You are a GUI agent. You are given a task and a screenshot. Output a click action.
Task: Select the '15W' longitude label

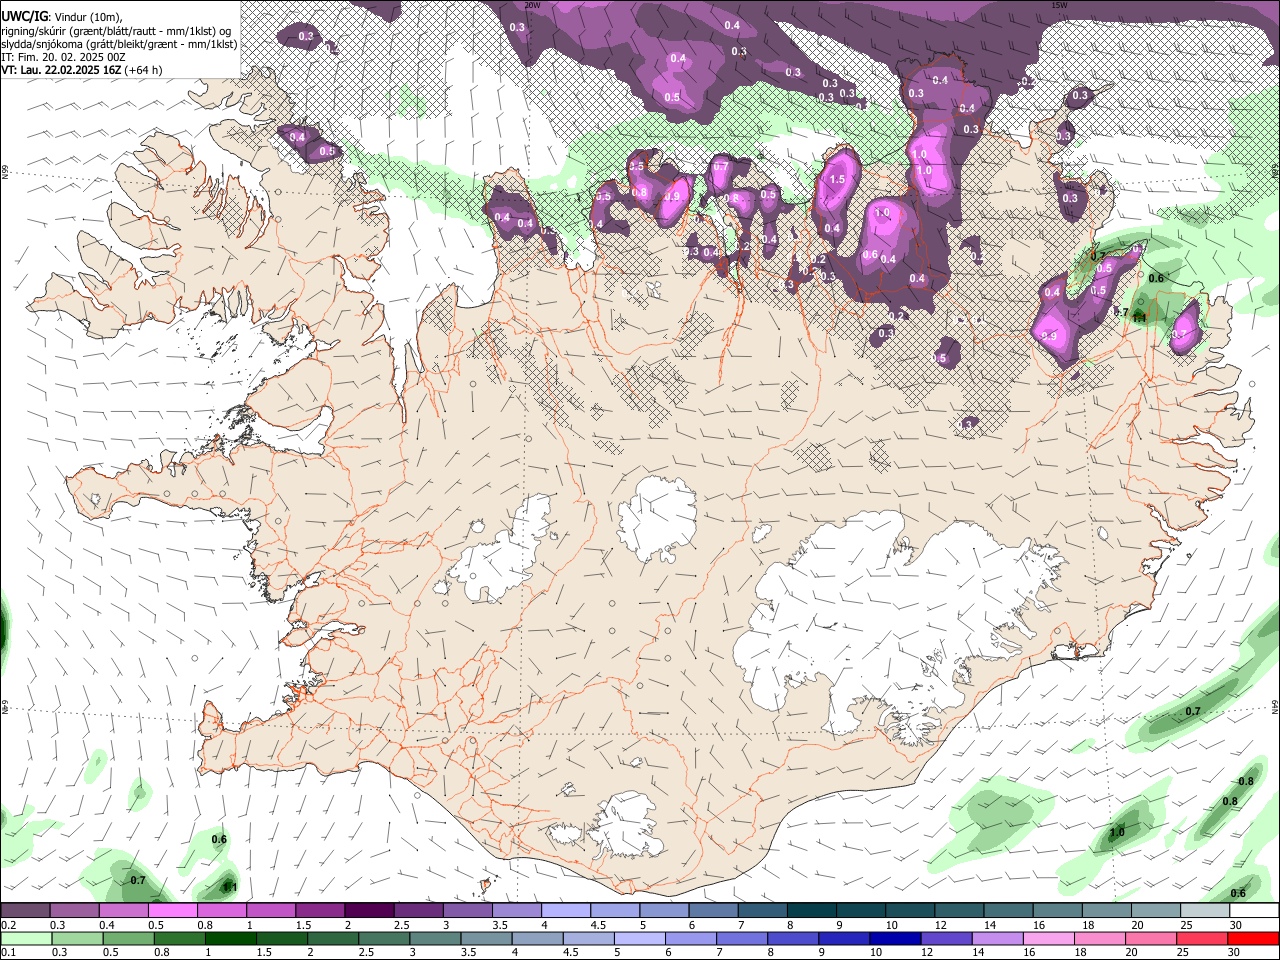coord(1060,5)
